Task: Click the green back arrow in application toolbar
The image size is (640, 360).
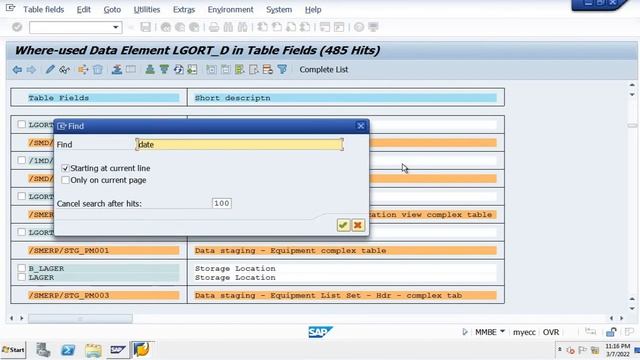Action: pyautogui.click(x=17, y=70)
